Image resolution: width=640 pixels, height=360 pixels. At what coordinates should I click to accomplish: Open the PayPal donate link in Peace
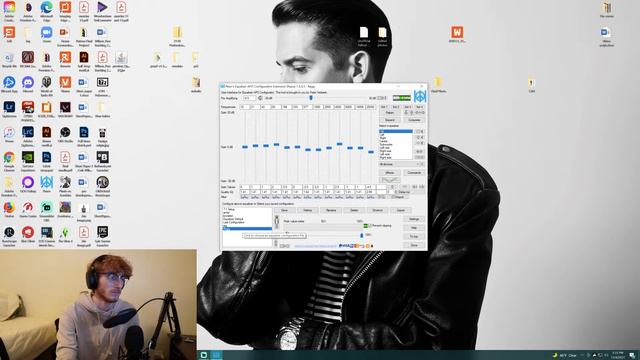point(356,246)
